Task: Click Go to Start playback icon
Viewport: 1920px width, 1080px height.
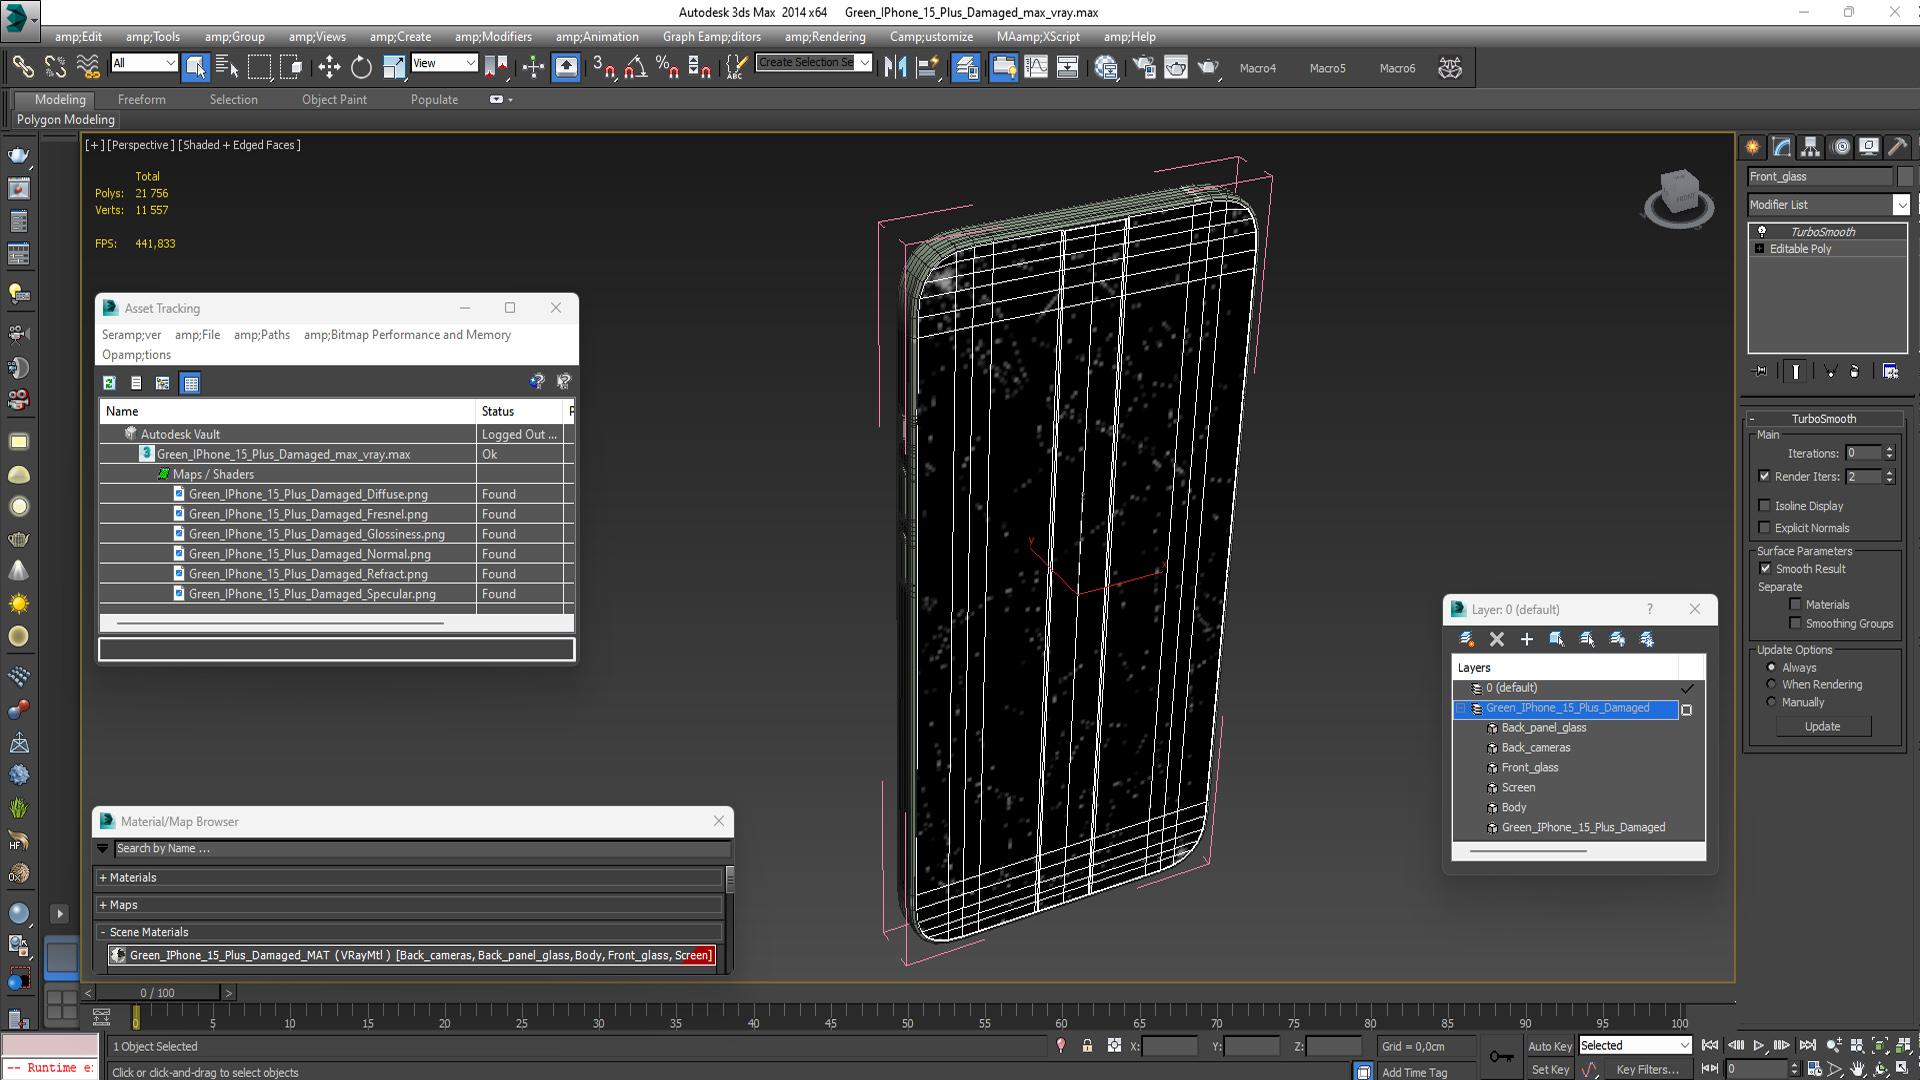Action: click(x=1710, y=1045)
